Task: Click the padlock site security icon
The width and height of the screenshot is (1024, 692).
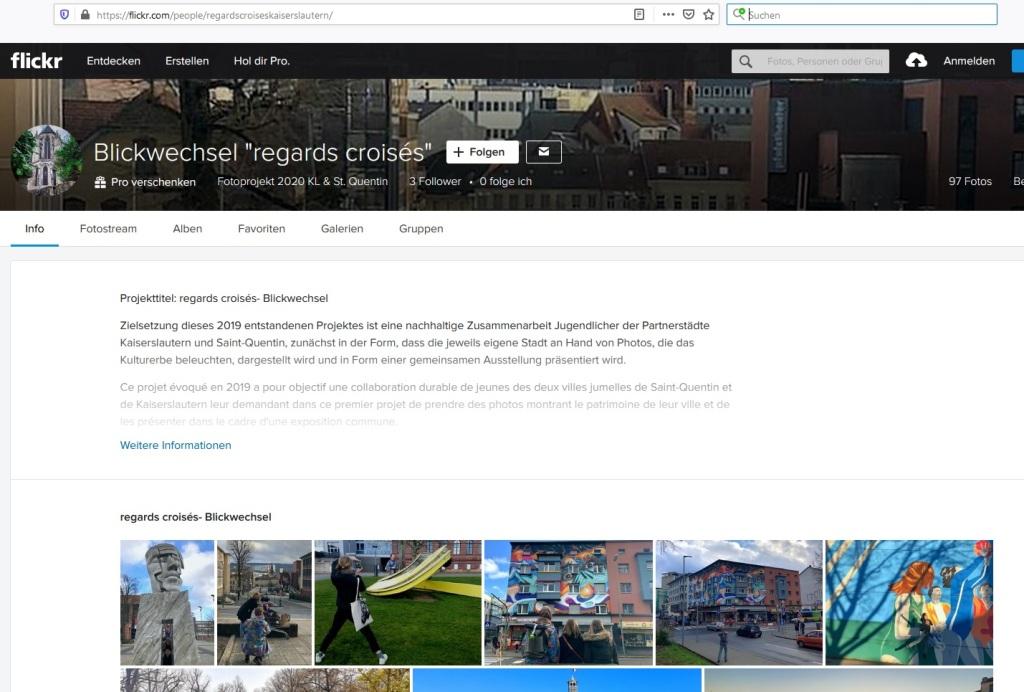Action: [x=85, y=15]
